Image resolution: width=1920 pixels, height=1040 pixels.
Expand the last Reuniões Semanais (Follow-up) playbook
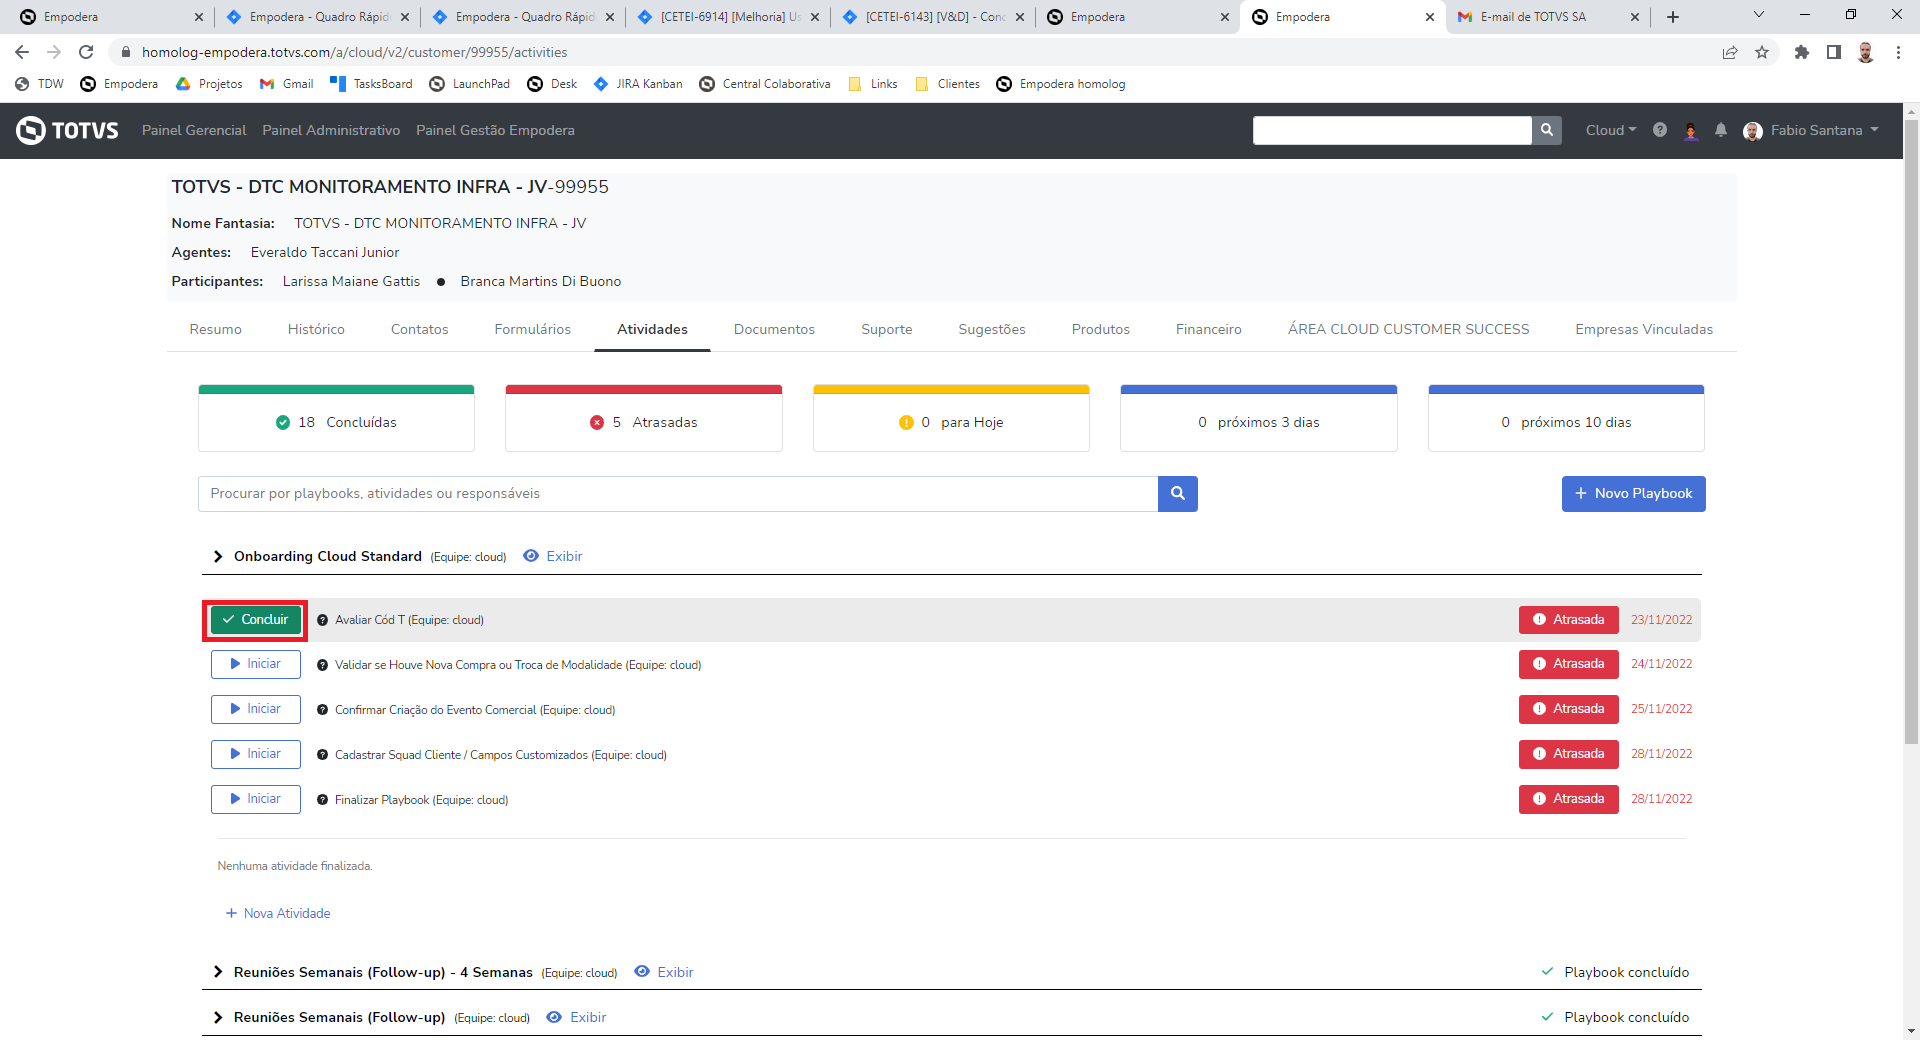point(218,1017)
